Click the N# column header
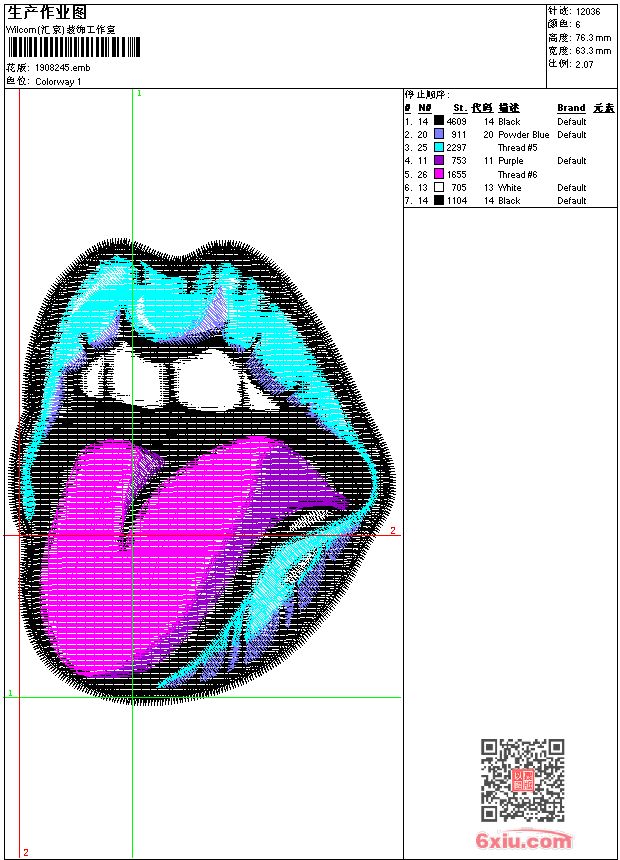620x860 pixels. click(425, 108)
